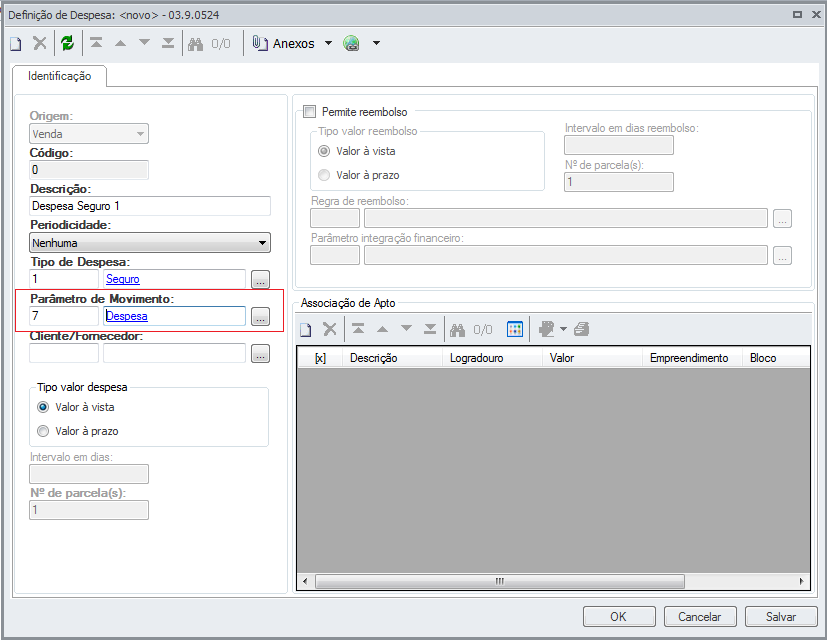Click the Delete X icon in top toolbar
Image resolution: width=827 pixels, height=641 pixels.
(40, 43)
